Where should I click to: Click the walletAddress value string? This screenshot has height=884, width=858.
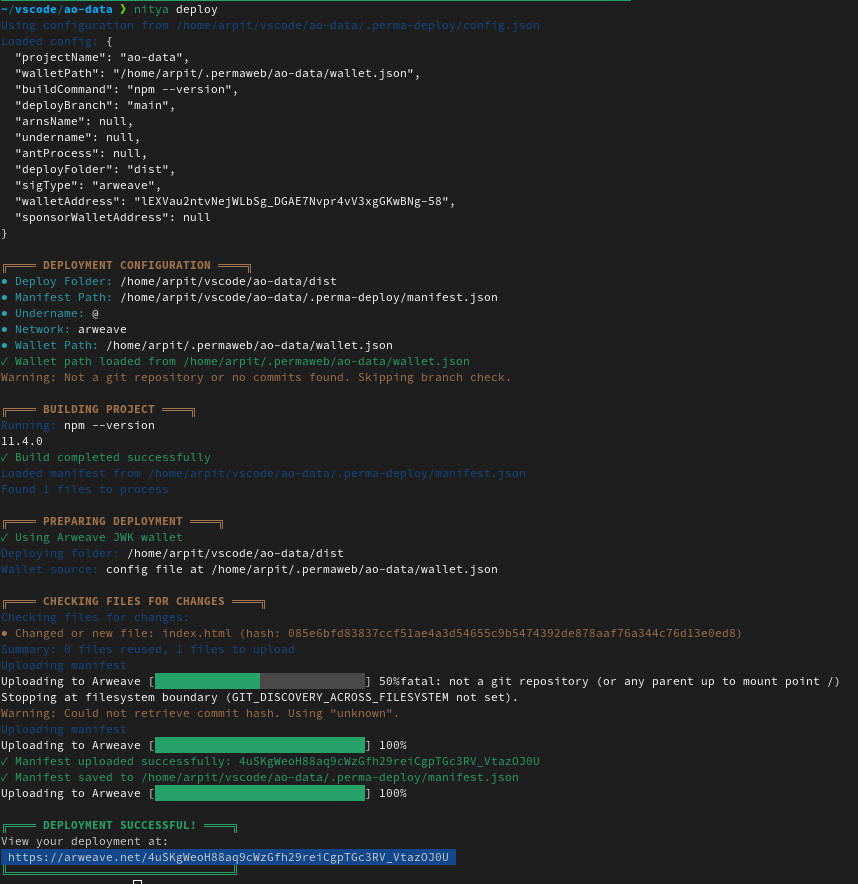tap(291, 201)
